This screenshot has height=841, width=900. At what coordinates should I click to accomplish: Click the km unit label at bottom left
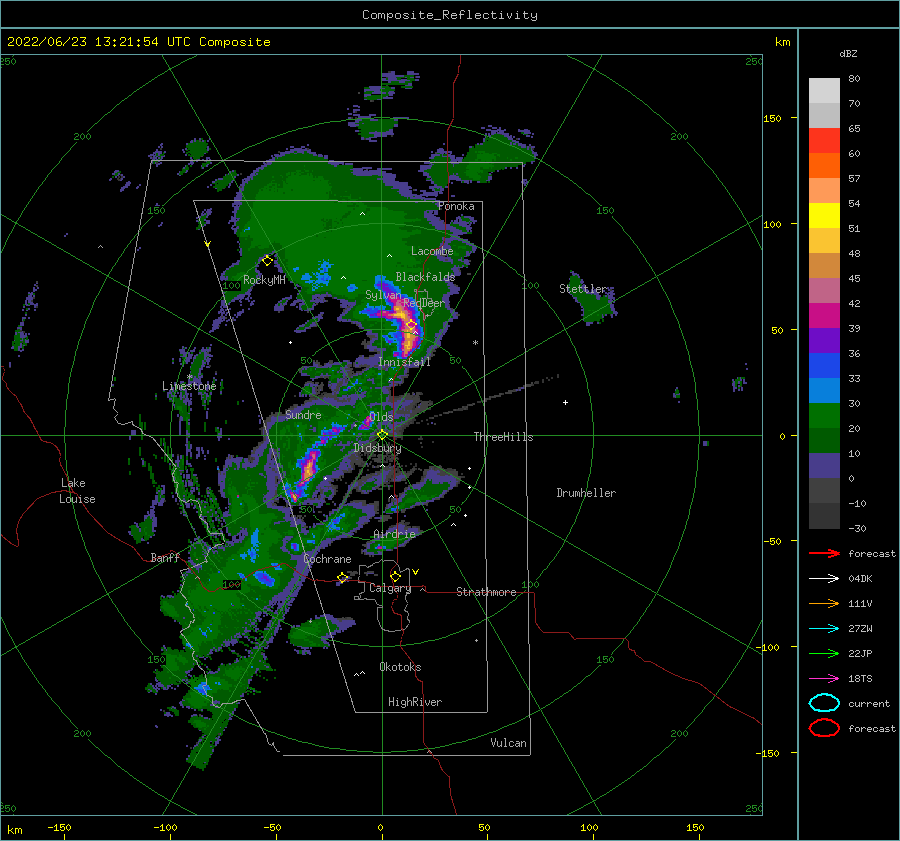pyautogui.click(x=14, y=830)
